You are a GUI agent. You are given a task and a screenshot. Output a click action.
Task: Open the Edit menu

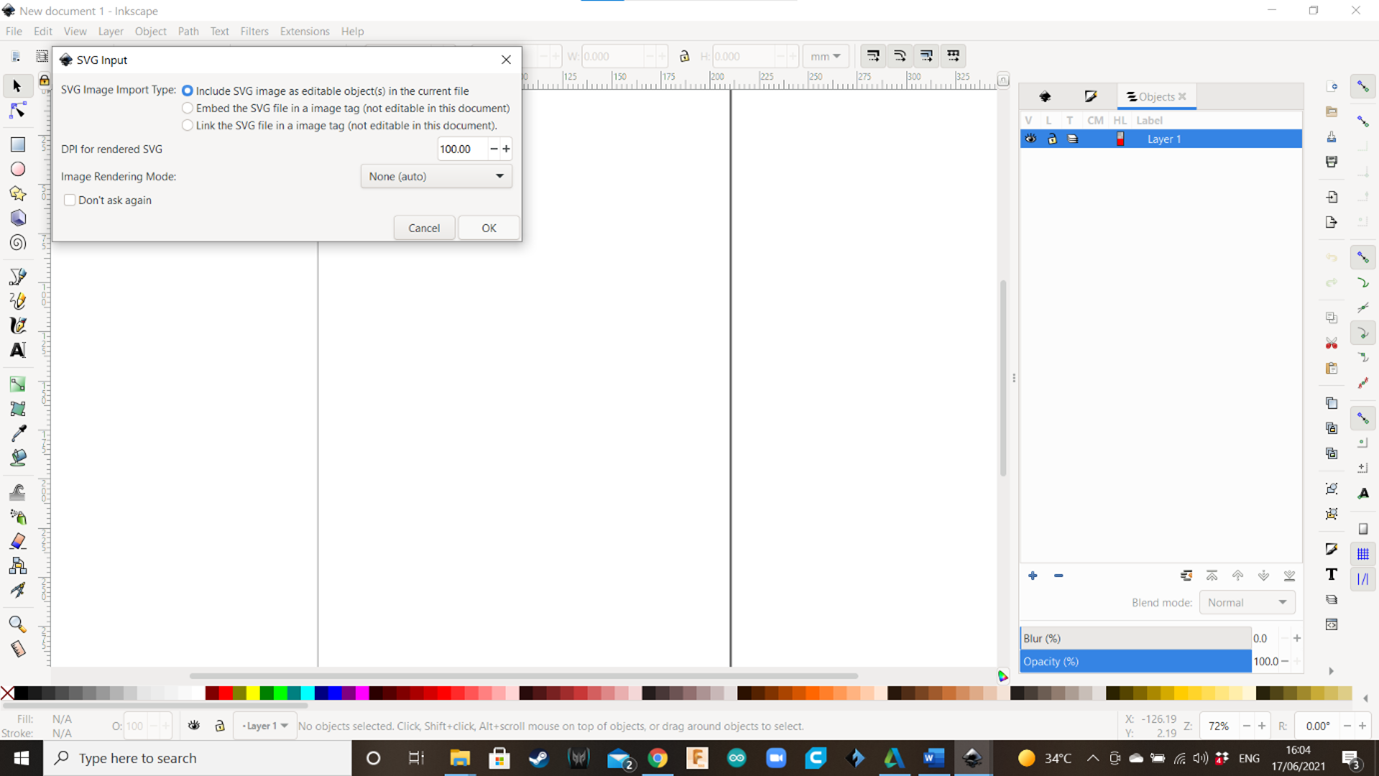[43, 31]
